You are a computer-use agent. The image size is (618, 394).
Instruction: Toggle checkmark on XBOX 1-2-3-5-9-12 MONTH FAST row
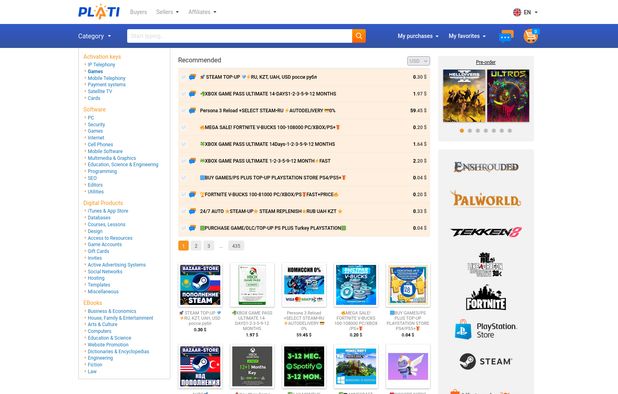point(183,161)
